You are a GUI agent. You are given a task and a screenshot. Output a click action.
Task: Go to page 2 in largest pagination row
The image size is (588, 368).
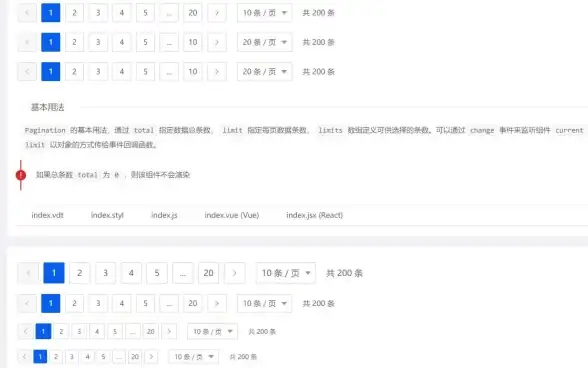80,273
